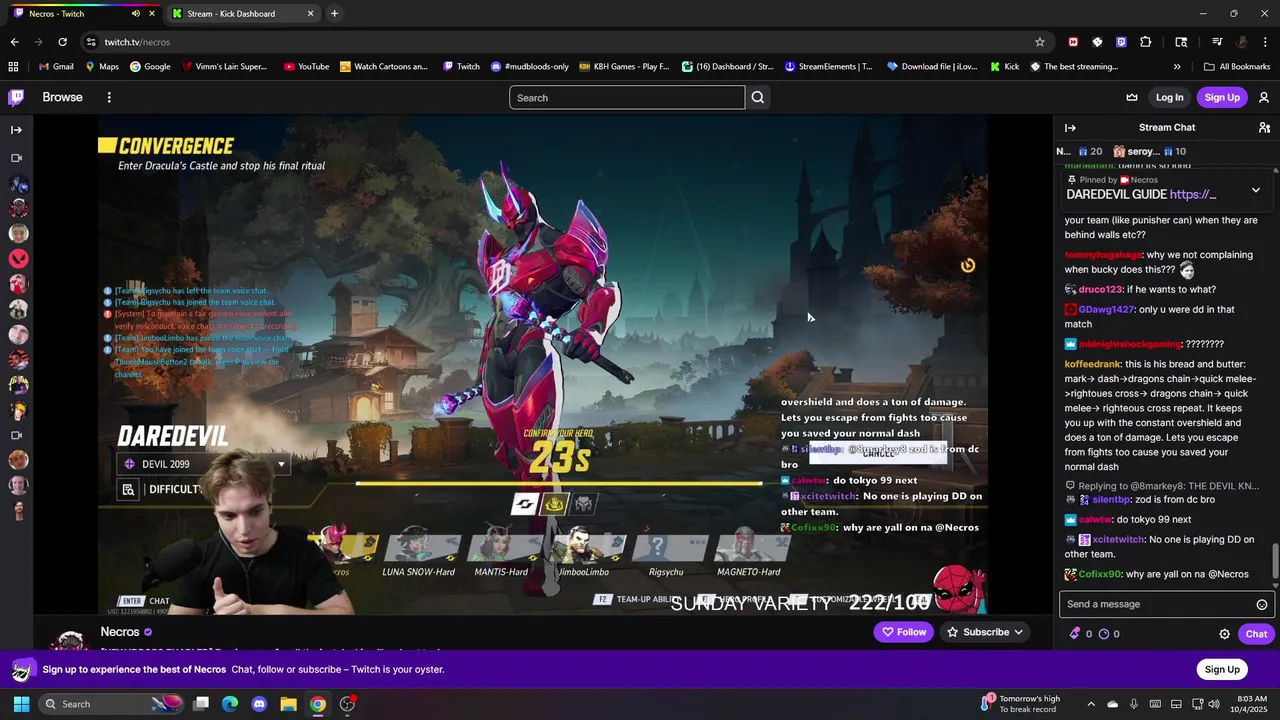The image size is (1280, 720).
Task: Open a new browser tab
Action: (x=334, y=14)
